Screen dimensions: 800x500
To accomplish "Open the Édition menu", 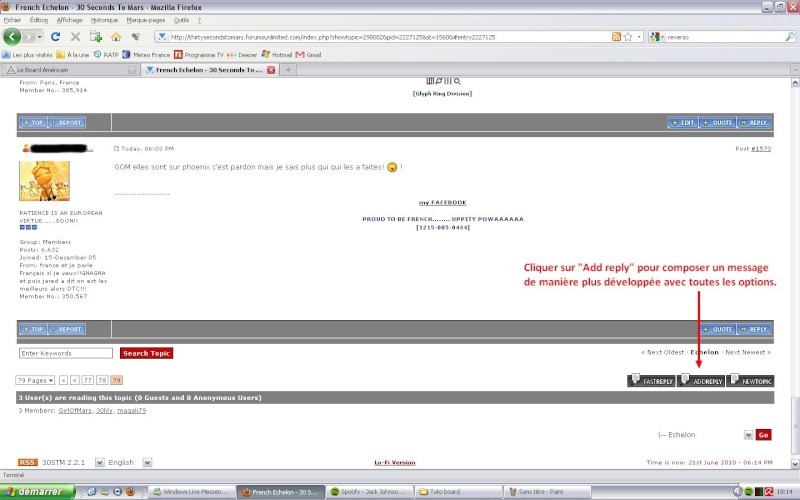I will tap(39, 20).
